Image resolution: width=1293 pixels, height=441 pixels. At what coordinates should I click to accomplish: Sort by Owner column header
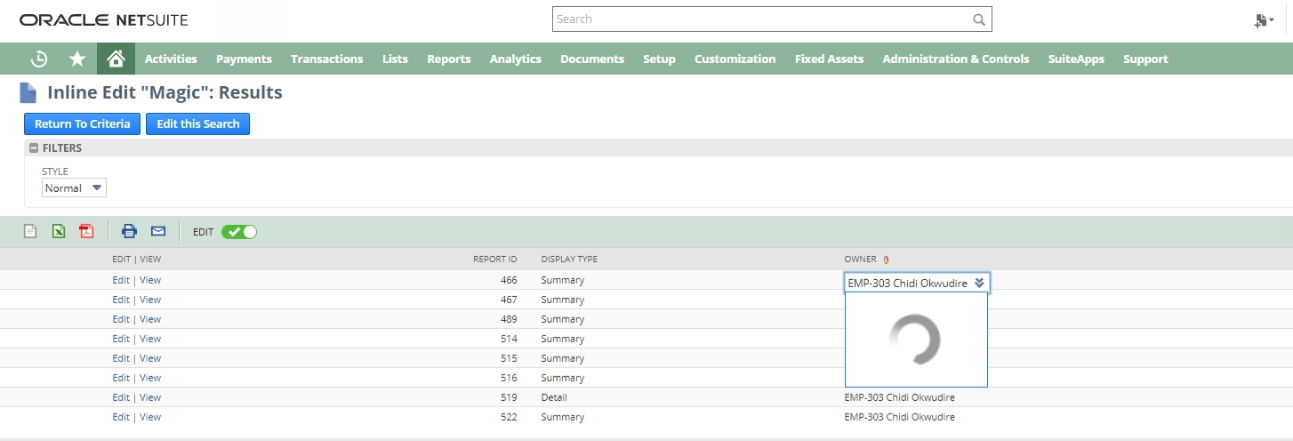pos(860,260)
